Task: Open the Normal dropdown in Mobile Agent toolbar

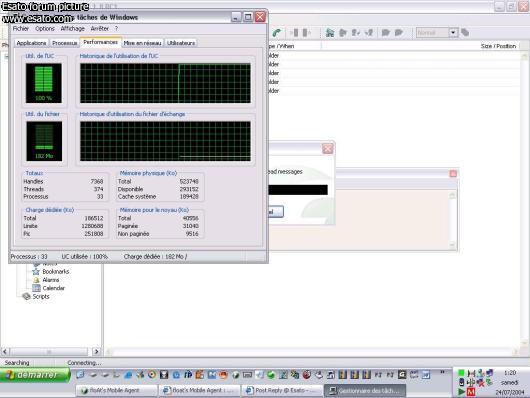Action: click(x=437, y=32)
